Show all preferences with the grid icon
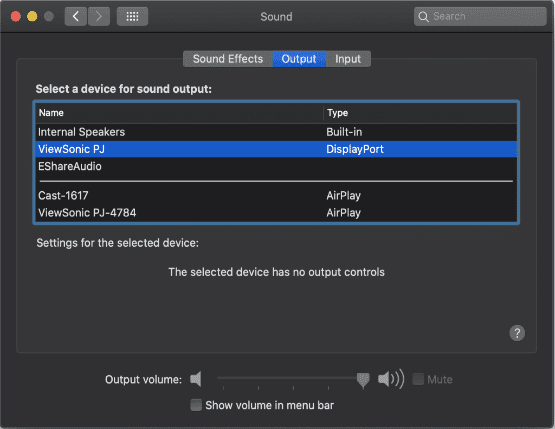The height and width of the screenshot is (429, 555). 132,16
